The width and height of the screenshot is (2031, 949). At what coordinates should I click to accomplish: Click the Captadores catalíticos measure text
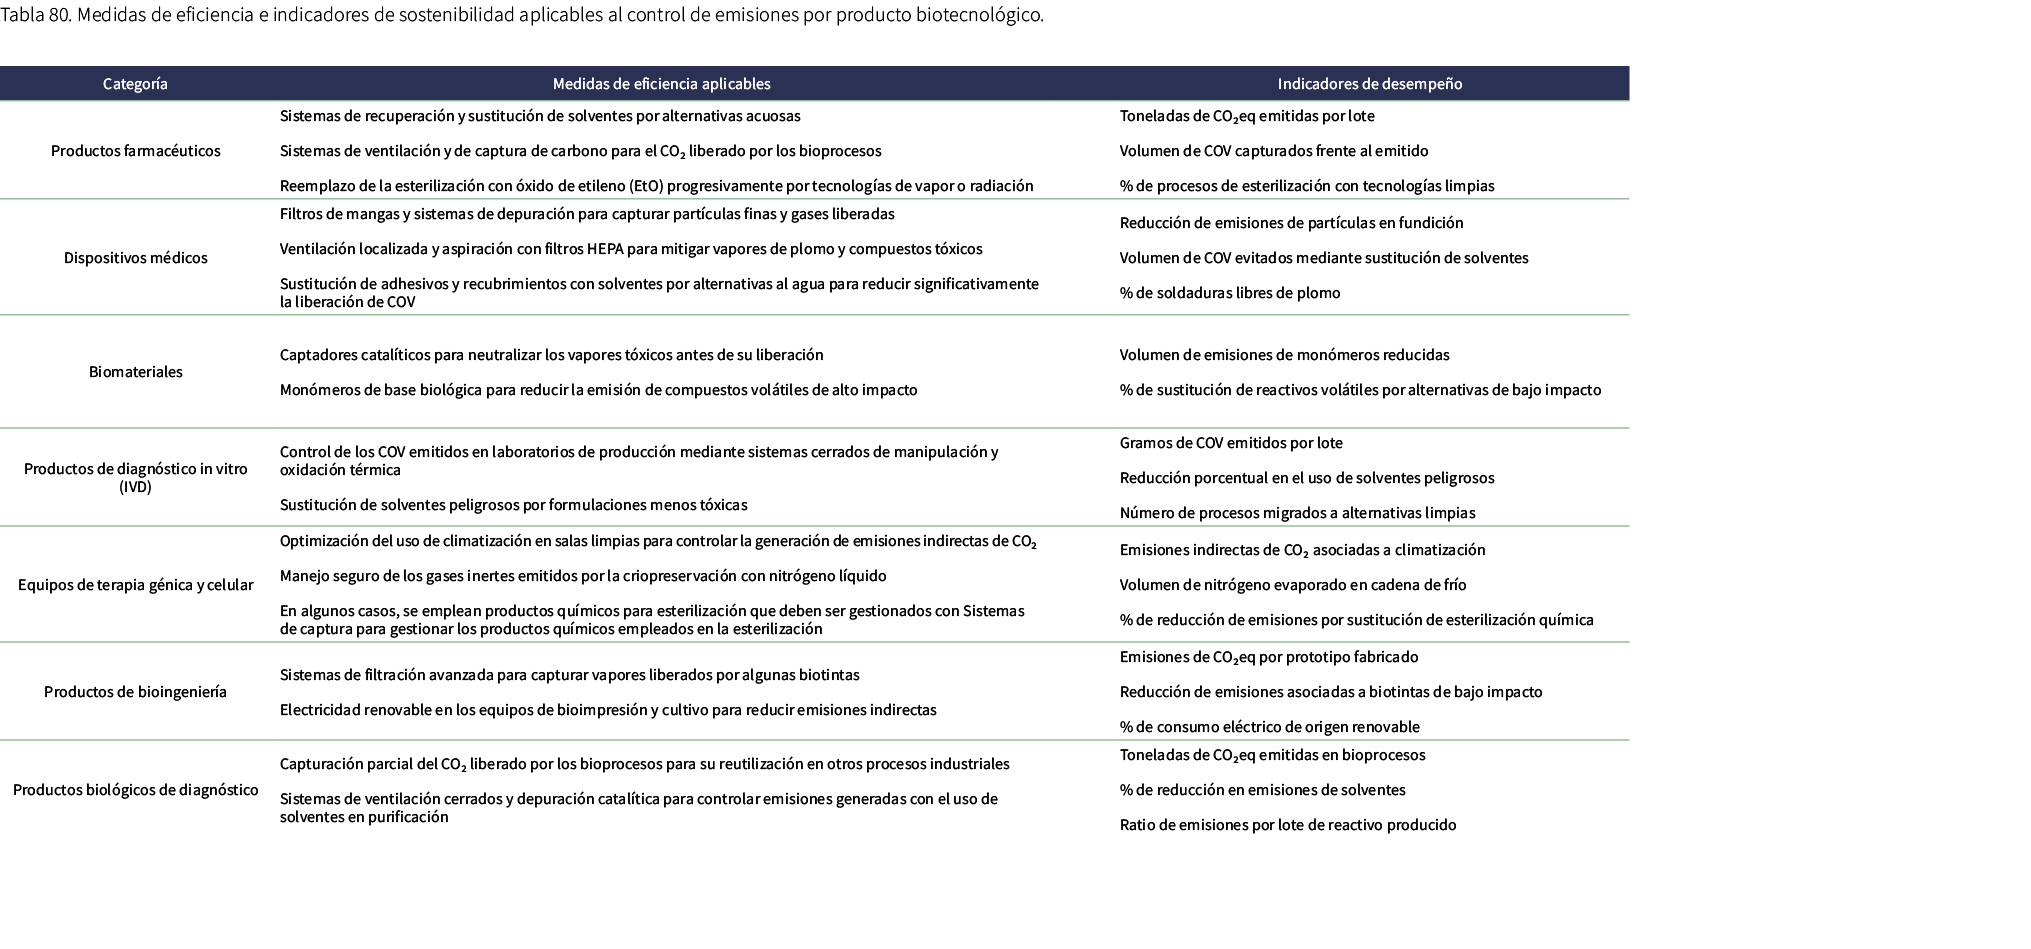551,355
